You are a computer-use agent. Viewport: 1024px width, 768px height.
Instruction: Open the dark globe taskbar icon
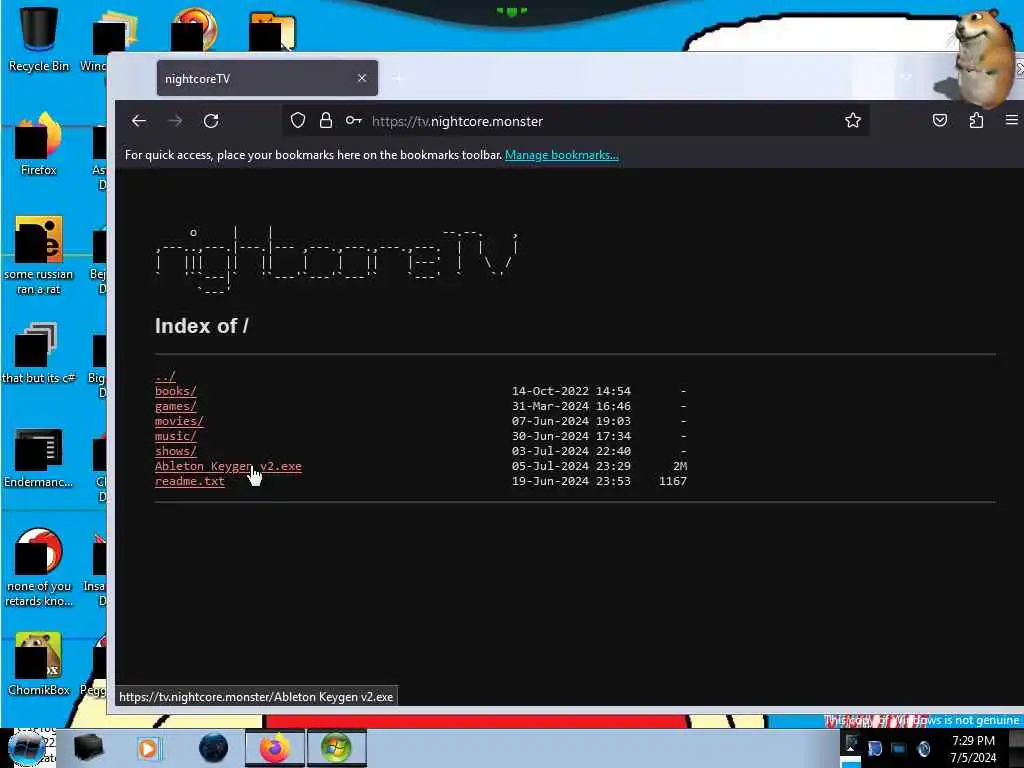pyautogui.click(x=213, y=748)
